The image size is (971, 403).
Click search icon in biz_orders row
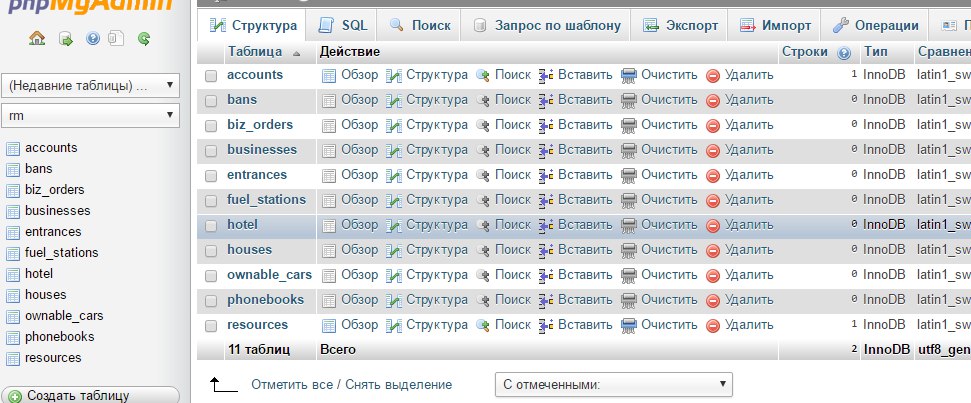click(x=483, y=125)
